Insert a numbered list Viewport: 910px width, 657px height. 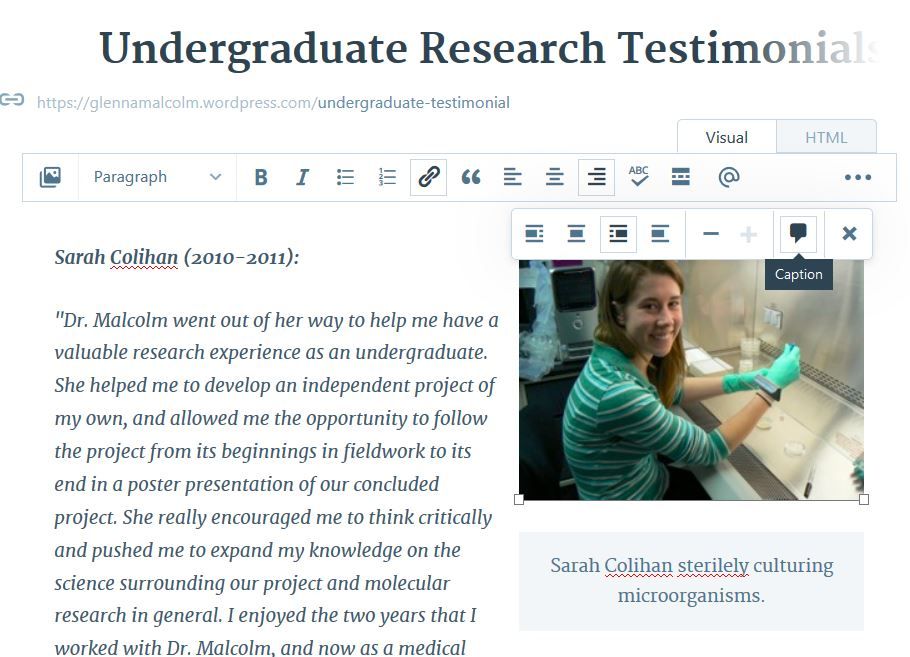coord(387,177)
